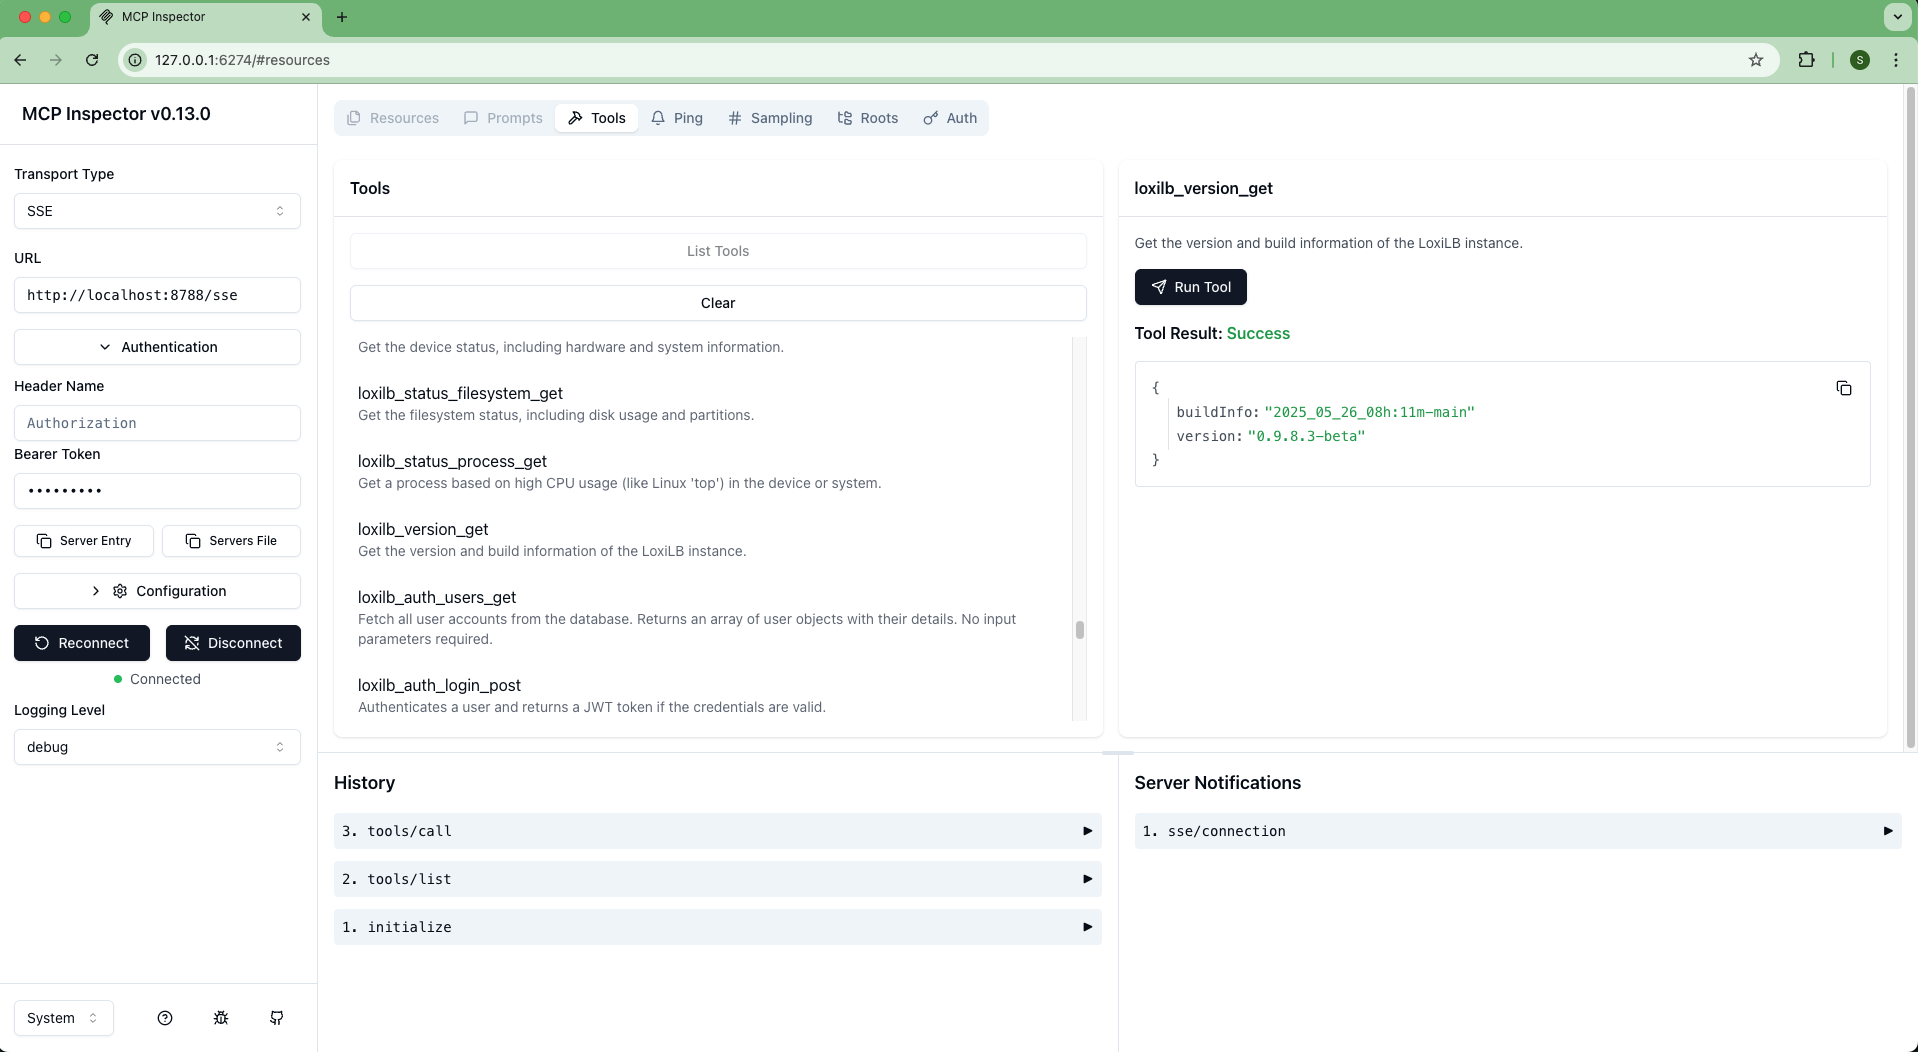Bookmark this page with the star icon
The height and width of the screenshot is (1052, 1918).
(1756, 60)
